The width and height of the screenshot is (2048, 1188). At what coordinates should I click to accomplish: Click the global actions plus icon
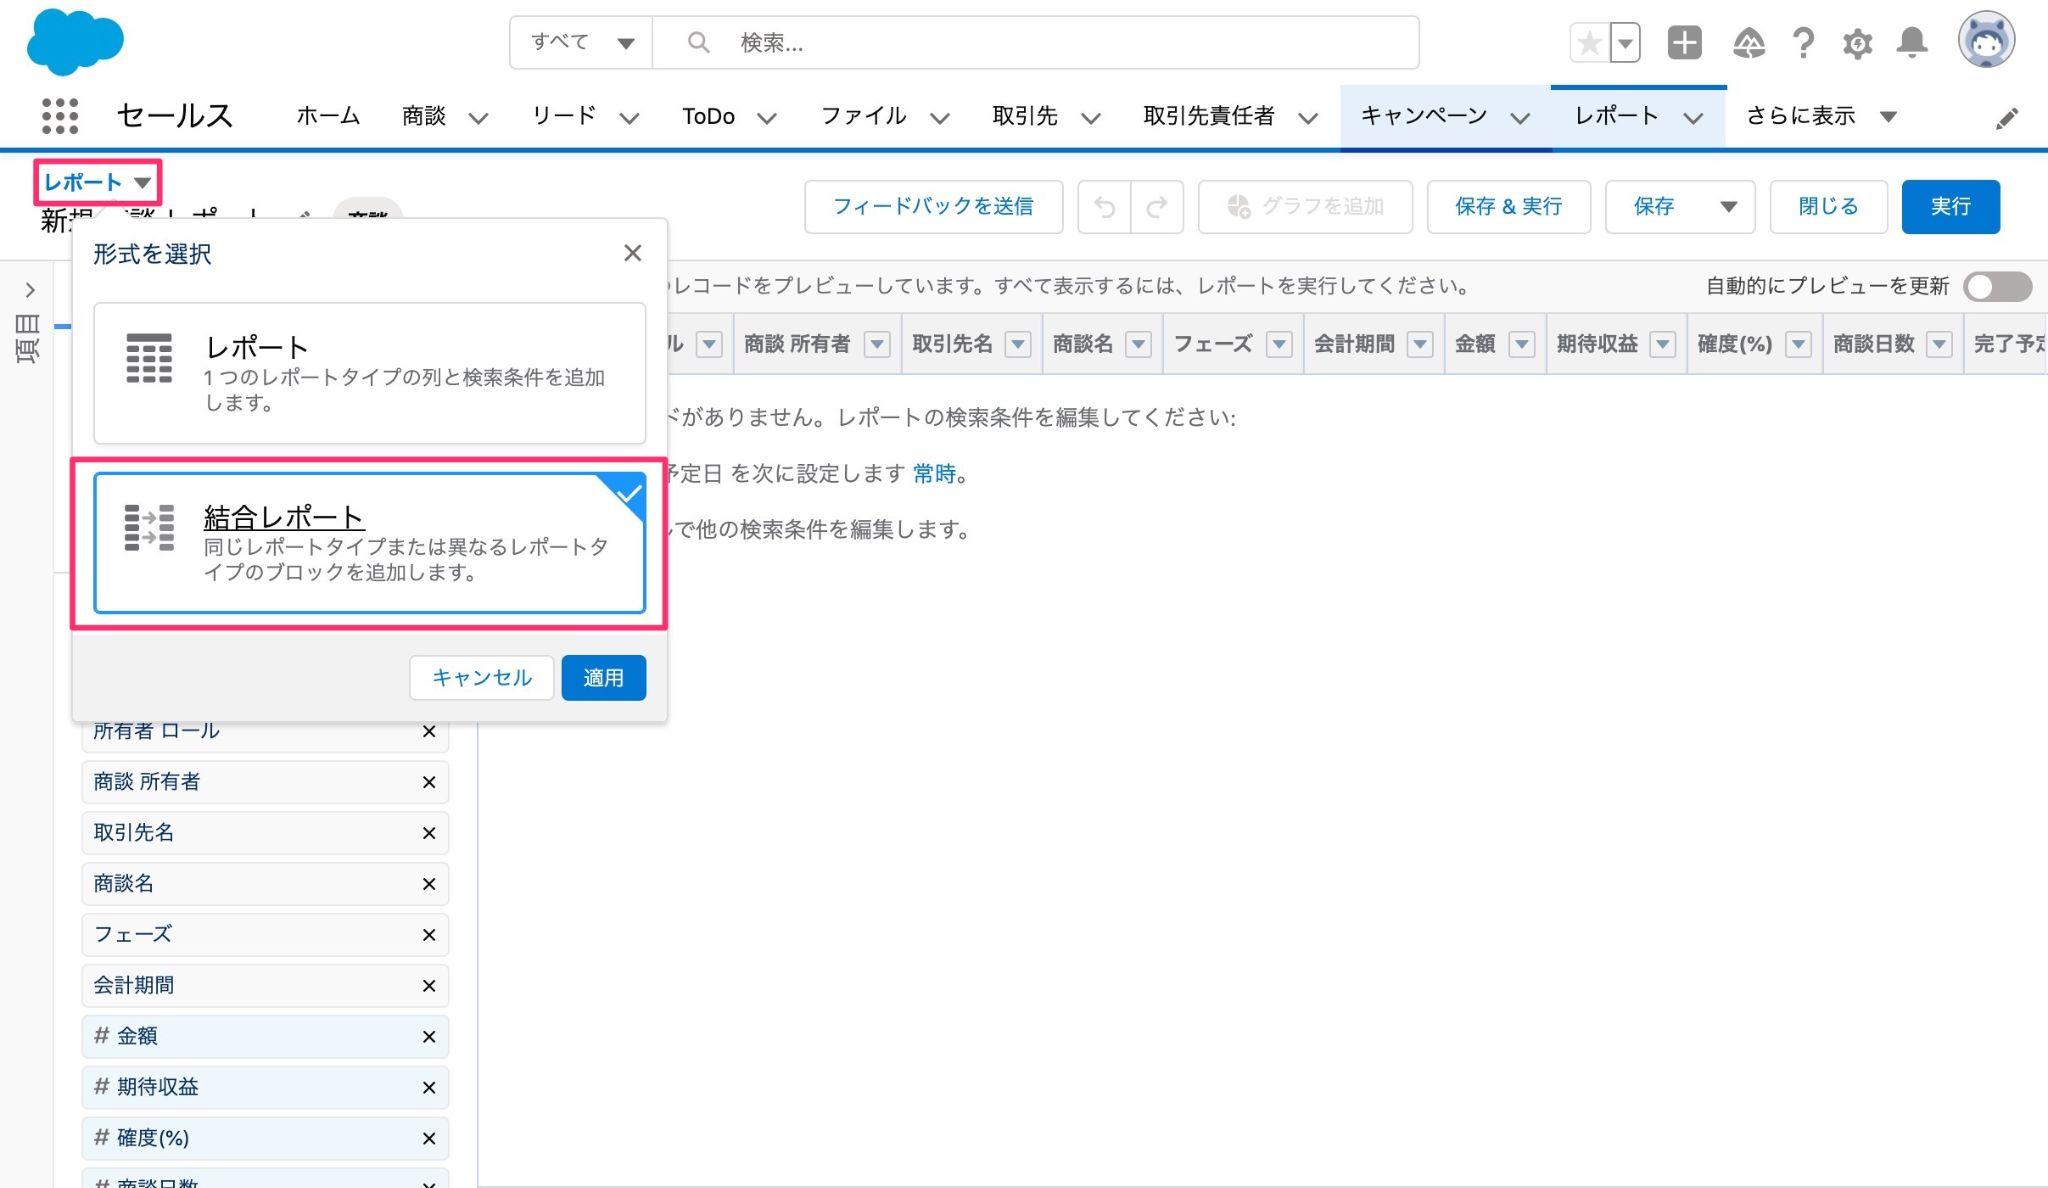1684,43
